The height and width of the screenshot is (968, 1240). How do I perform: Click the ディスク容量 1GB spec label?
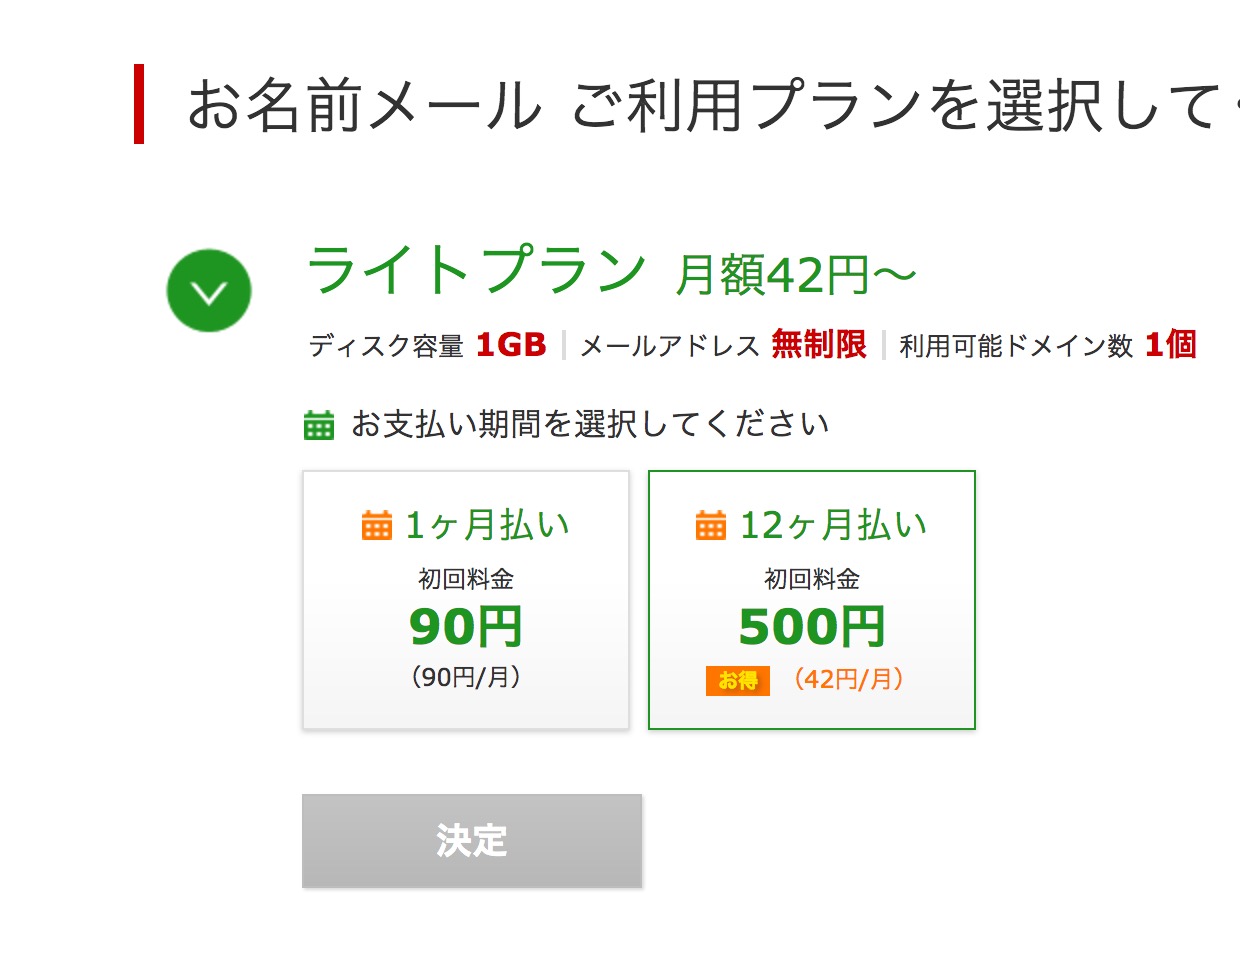point(428,345)
